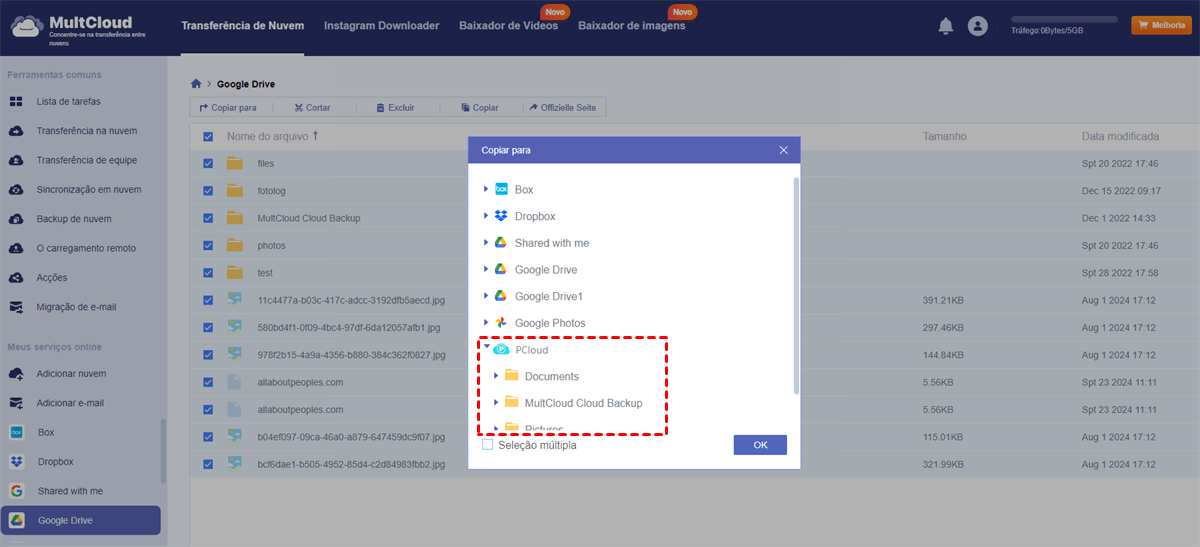Uncheck the files folder checkbox
This screenshot has width=1200, height=547.
coord(208,163)
